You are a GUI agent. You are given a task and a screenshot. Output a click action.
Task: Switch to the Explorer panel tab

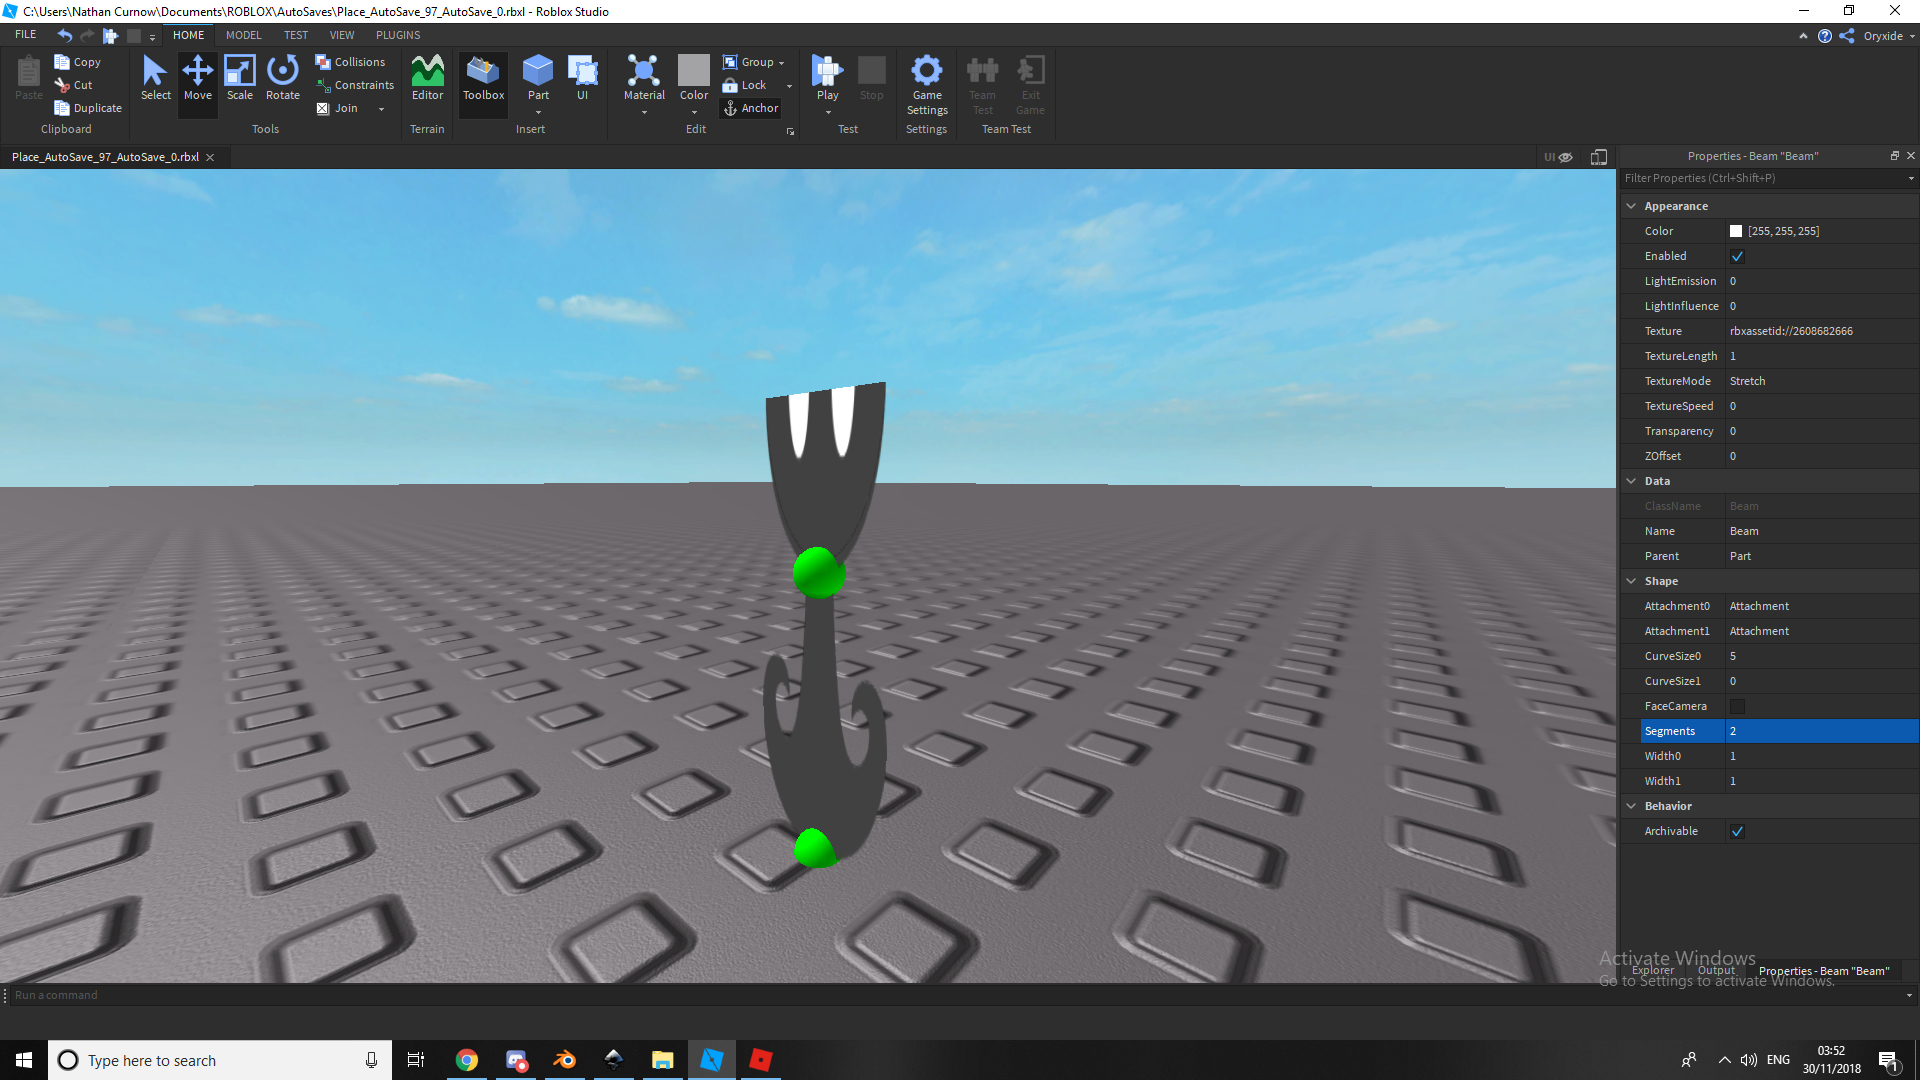(x=1652, y=970)
